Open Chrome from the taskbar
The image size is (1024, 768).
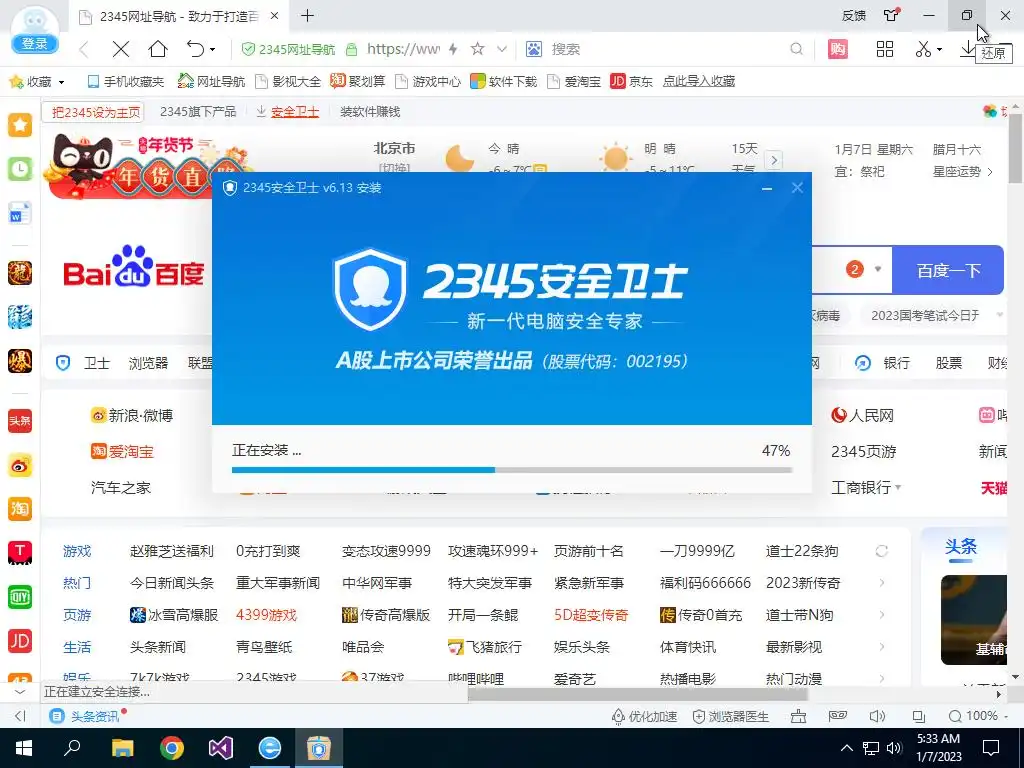(172, 748)
